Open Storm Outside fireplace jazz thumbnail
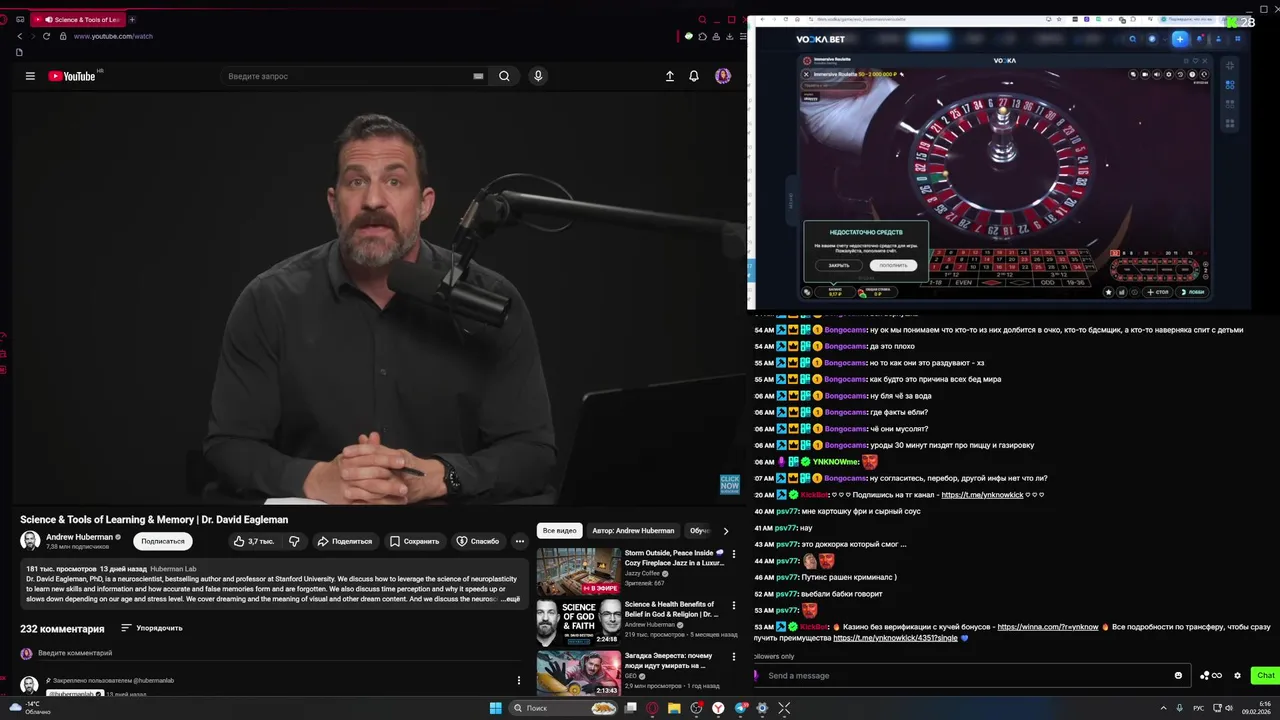 579,572
